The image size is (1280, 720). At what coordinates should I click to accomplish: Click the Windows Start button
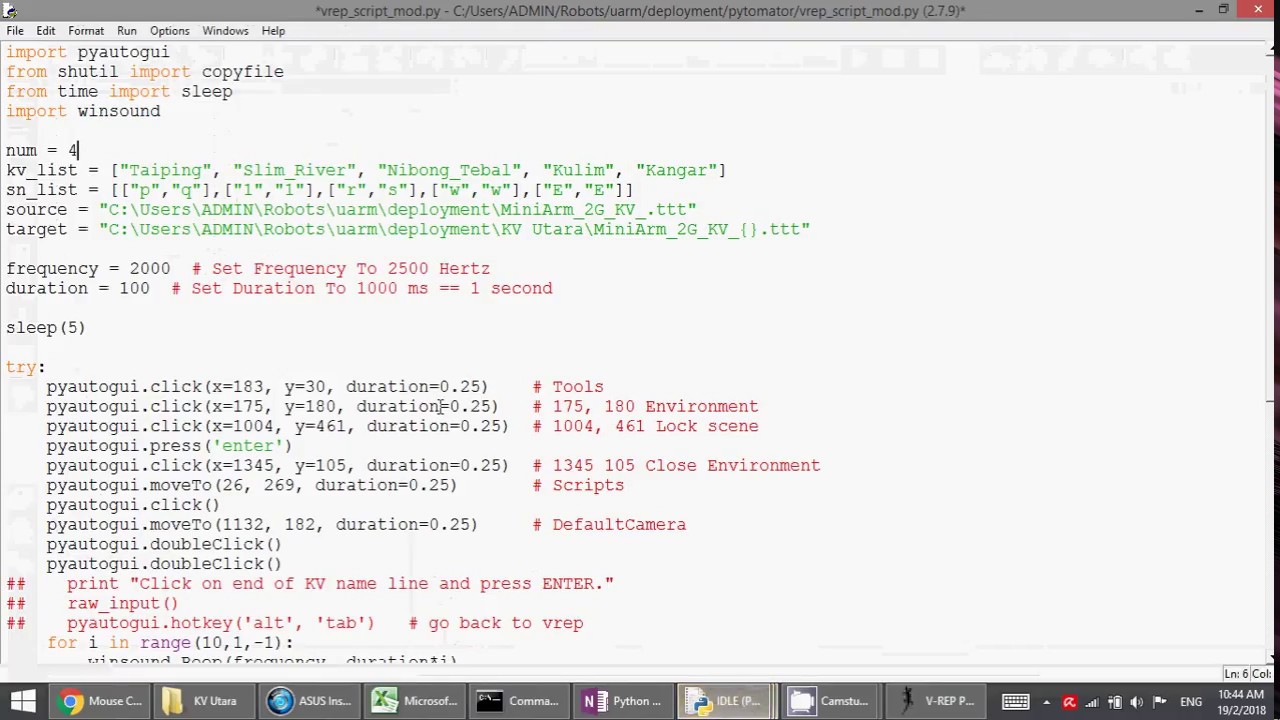pyautogui.click(x=23, y=701)
